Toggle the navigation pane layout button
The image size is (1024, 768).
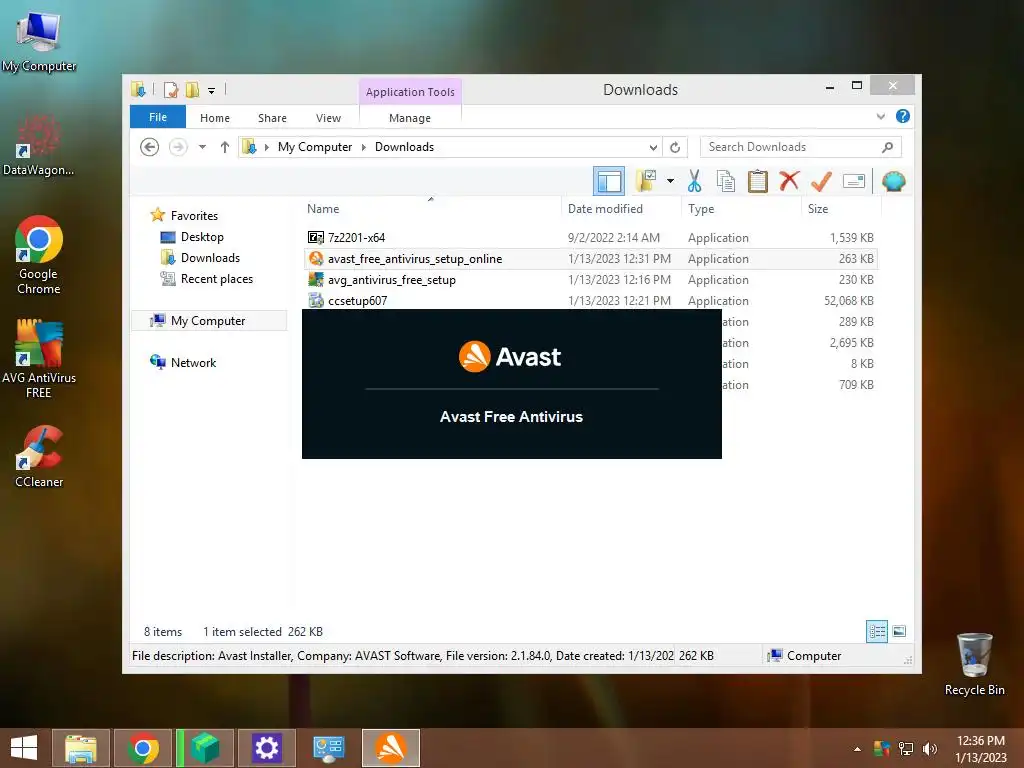coord(609,181)
